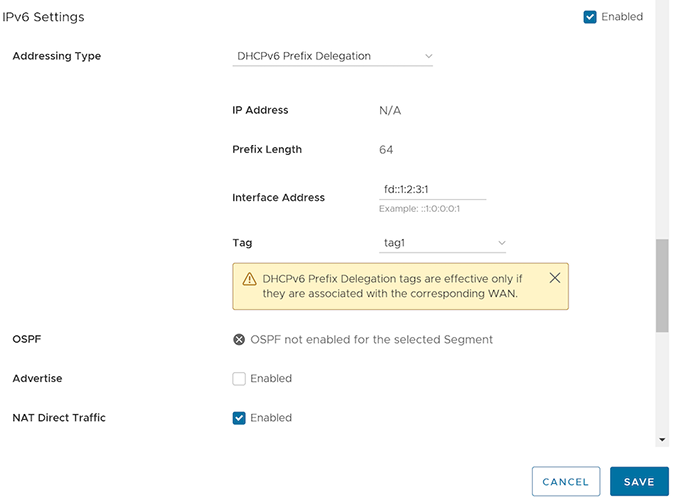Save the IPv6 settings
Screen dimensions: 677x504
pos(638,482)
